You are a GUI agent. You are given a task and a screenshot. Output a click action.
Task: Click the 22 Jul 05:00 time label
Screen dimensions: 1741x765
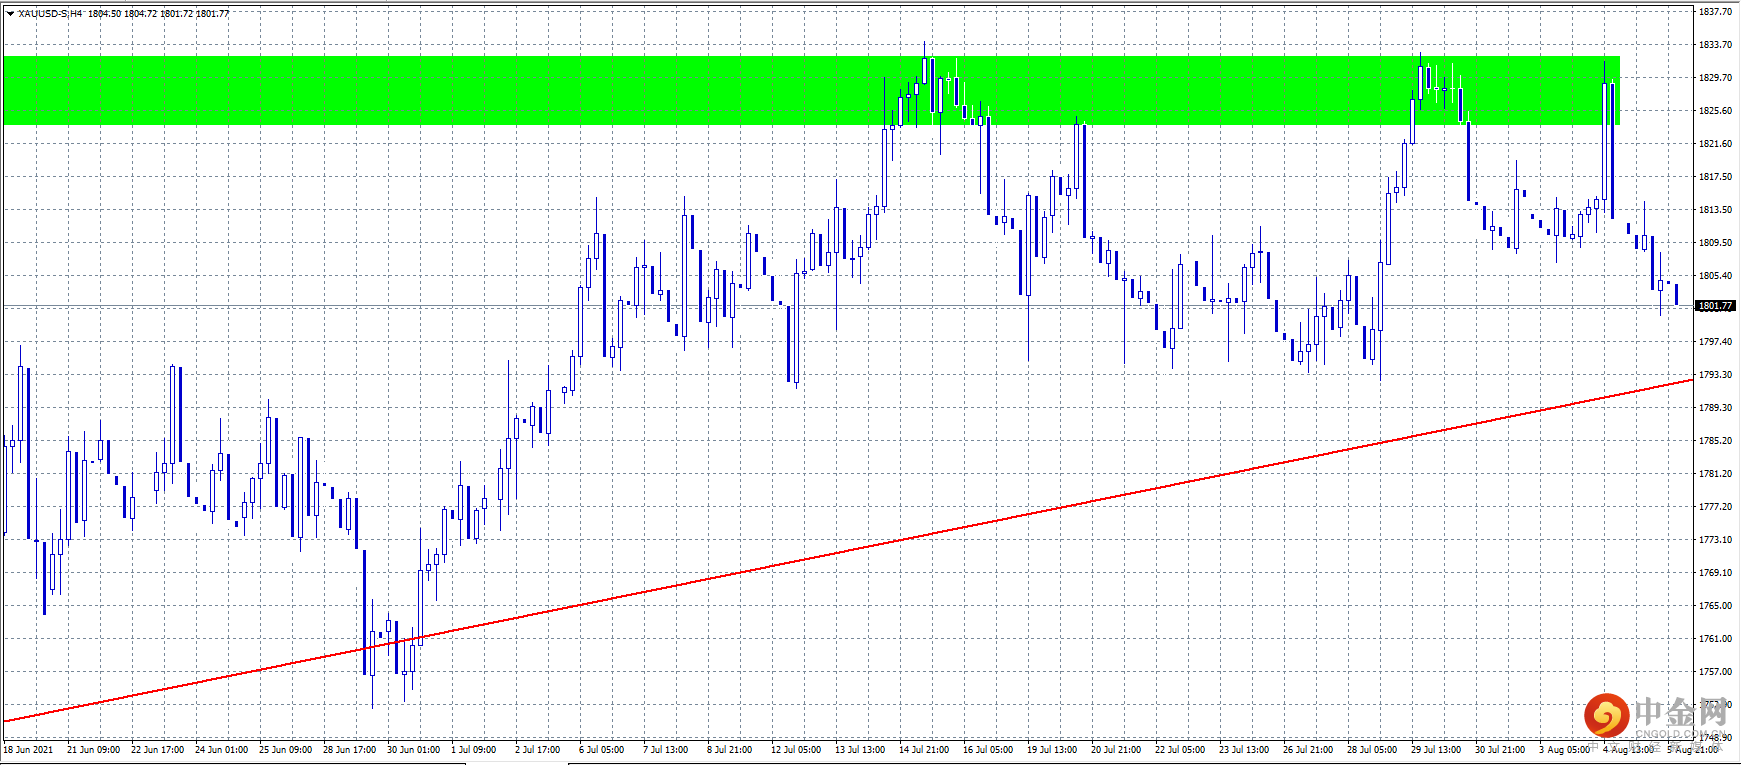point(1180,750)
